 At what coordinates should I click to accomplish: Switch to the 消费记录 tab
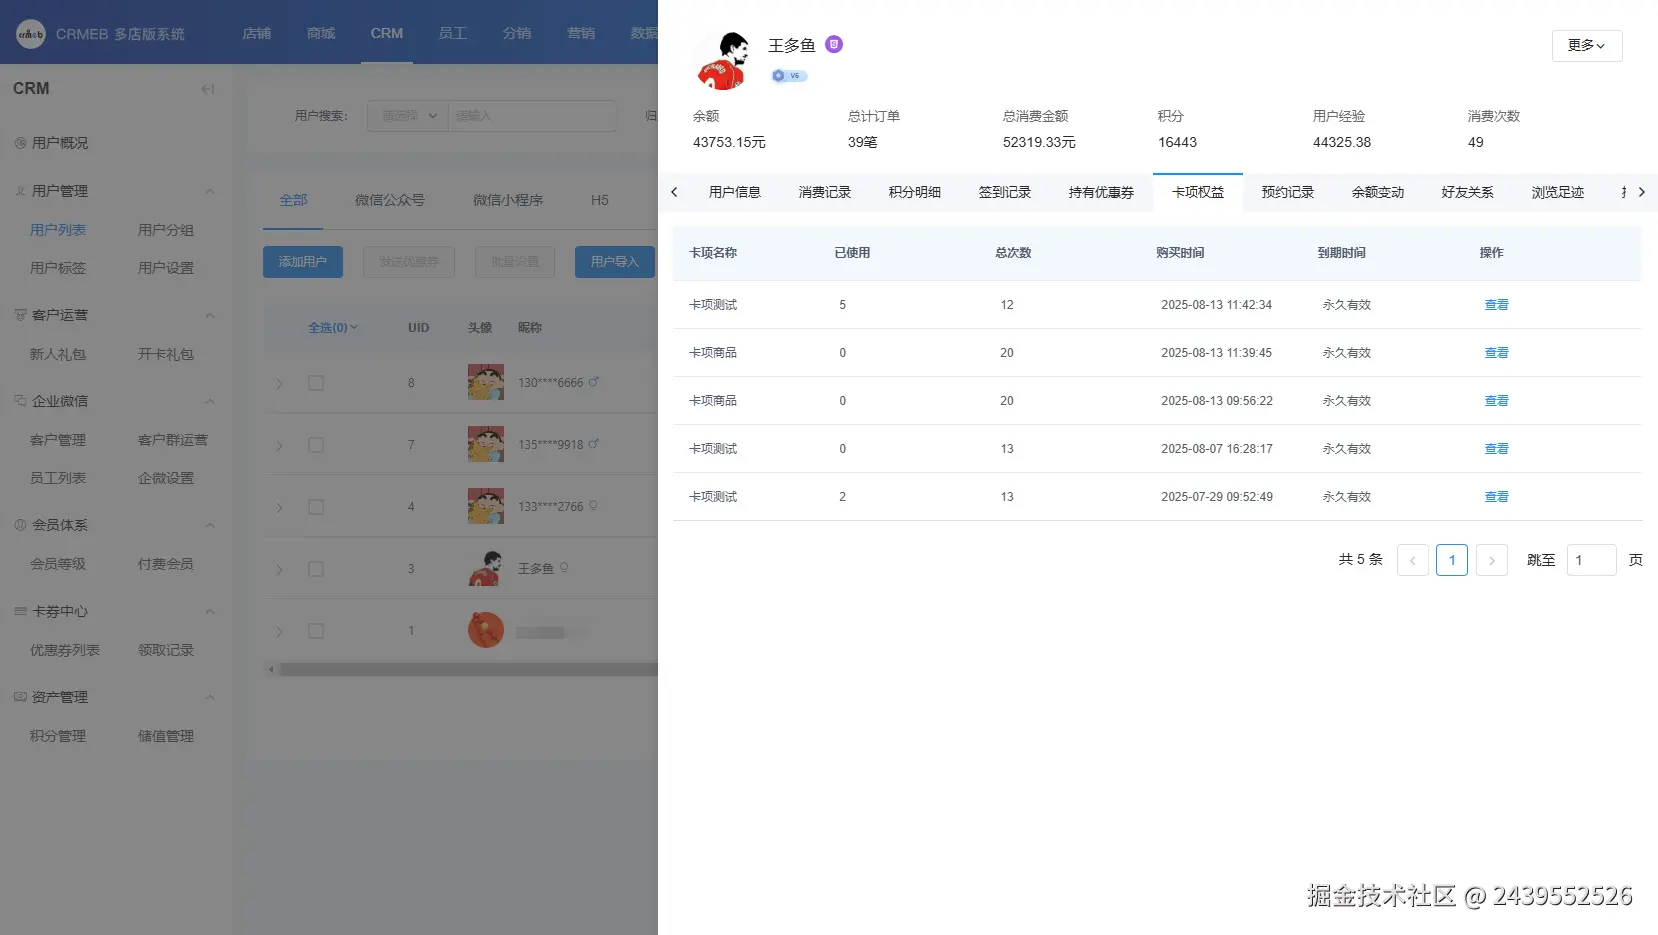click(825, 192)
